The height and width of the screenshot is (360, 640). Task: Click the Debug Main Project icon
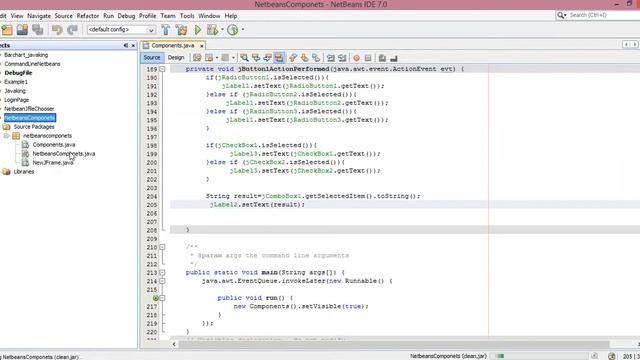[x=212, y=29]
